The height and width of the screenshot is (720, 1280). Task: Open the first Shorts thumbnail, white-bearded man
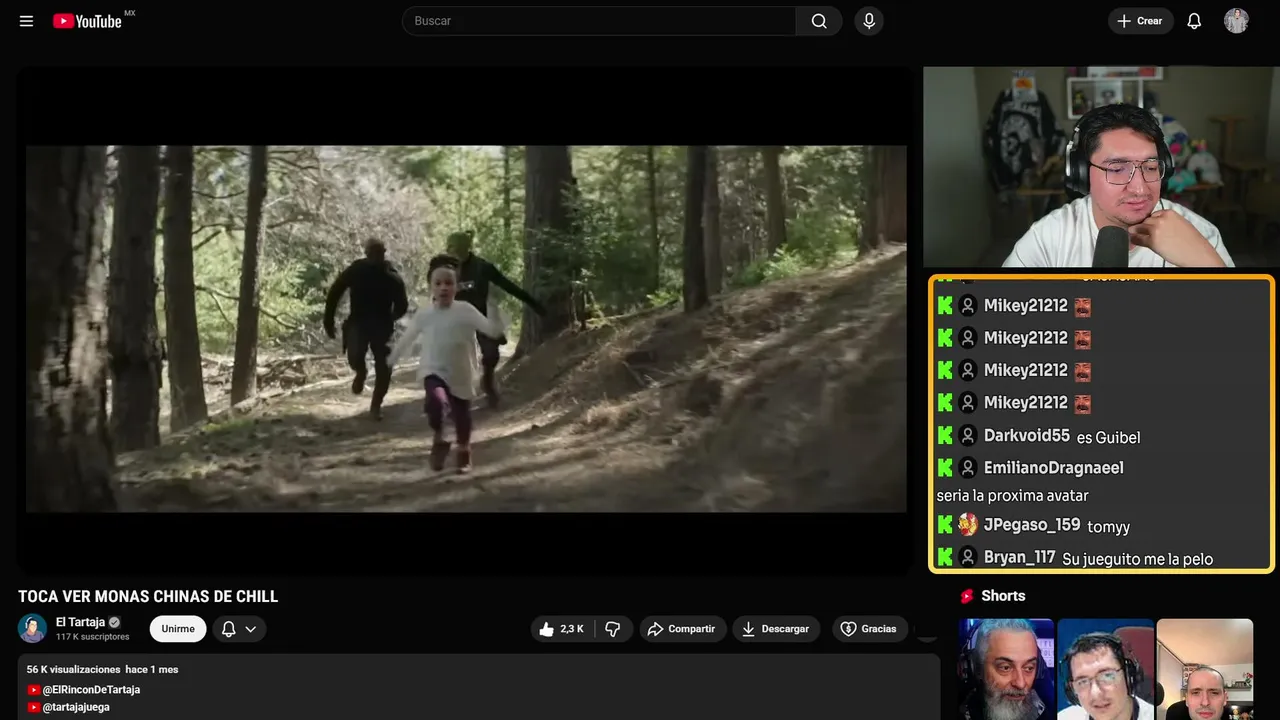point(1006,669)
